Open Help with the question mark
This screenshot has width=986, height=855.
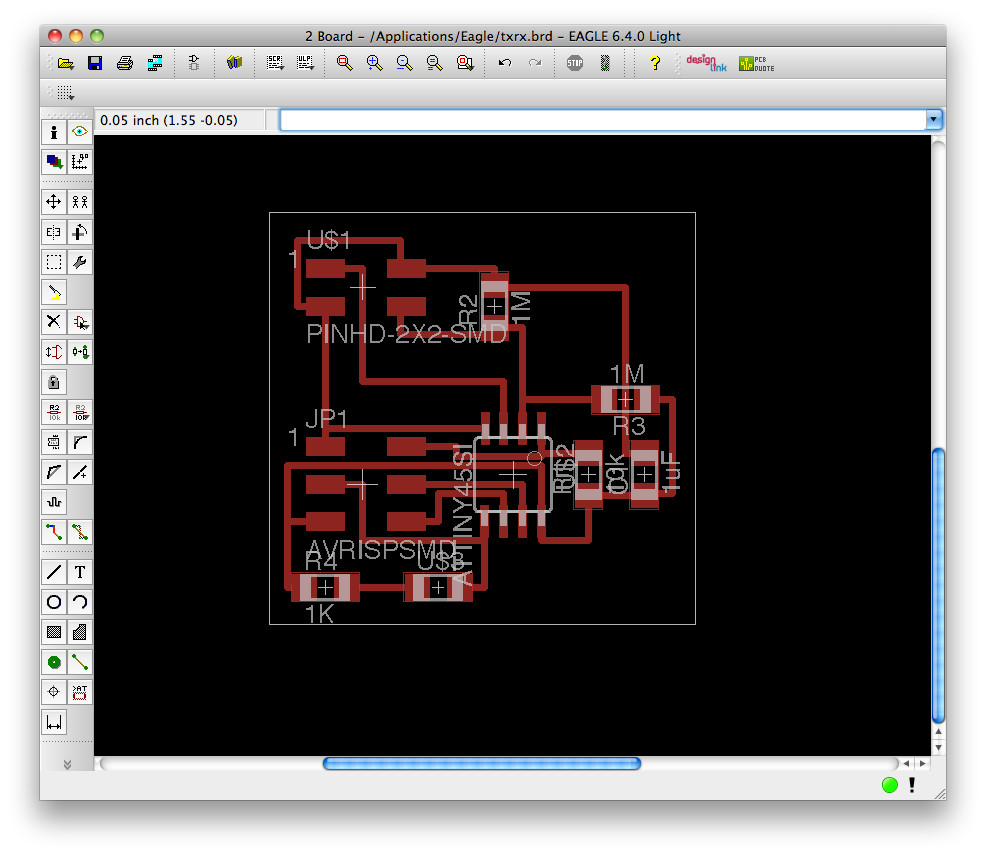[x=655, y=63]
